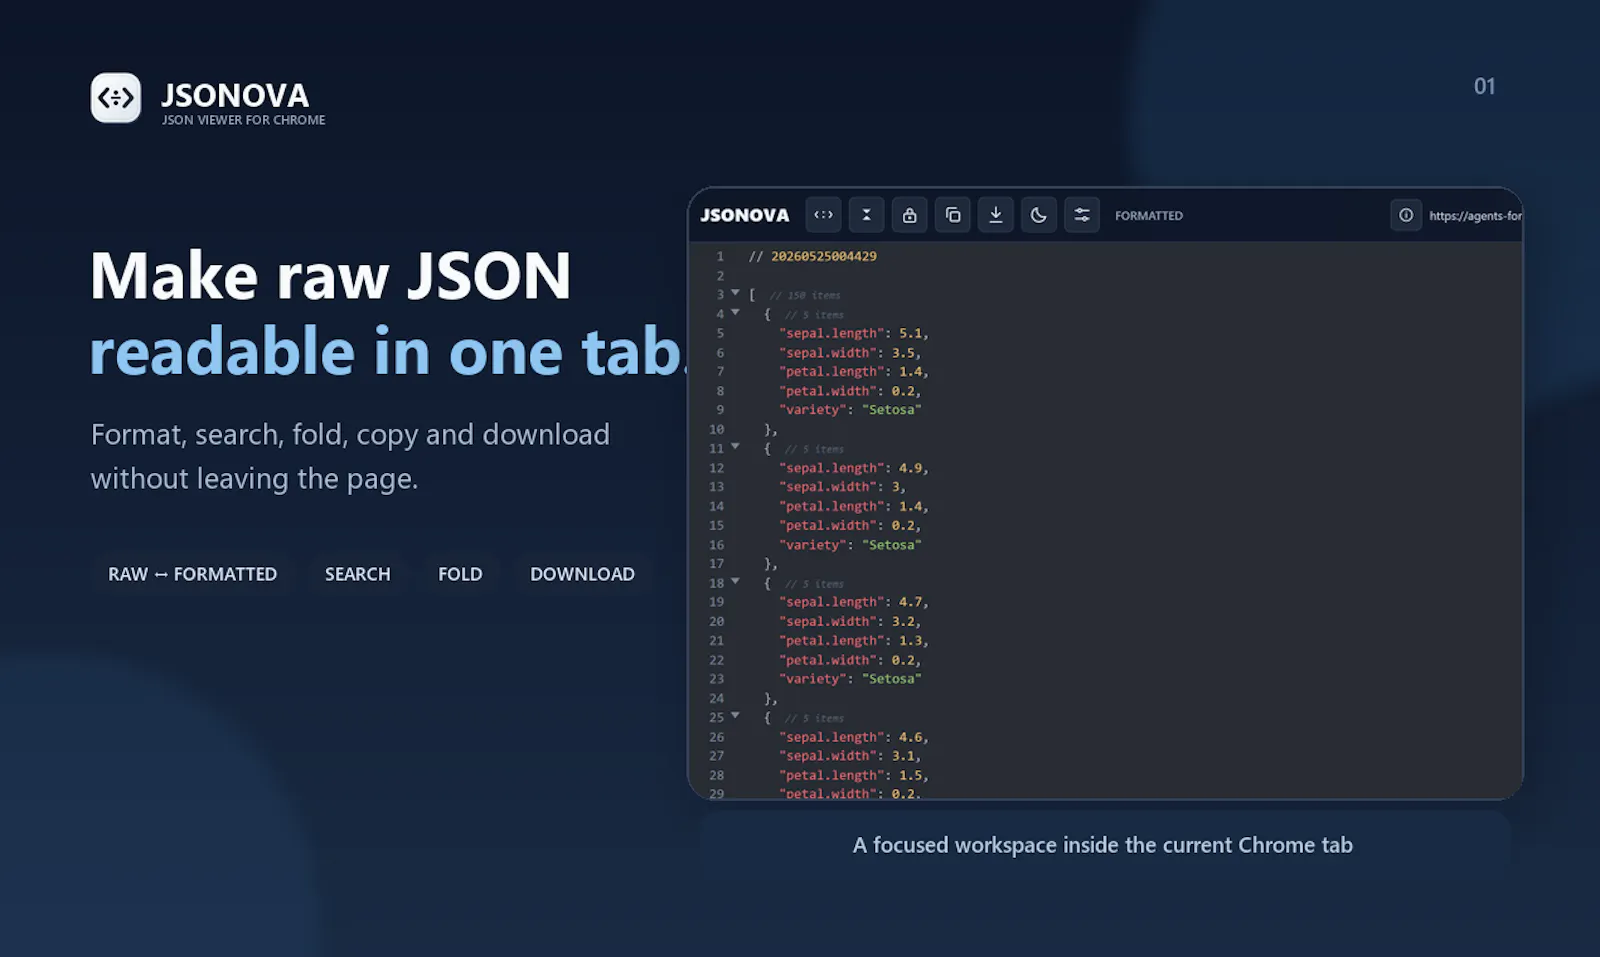Click the JSON VIEWER FOR CHROME subtitle
The height and width of the screenshot is (957, 1600).
(244, 120)
